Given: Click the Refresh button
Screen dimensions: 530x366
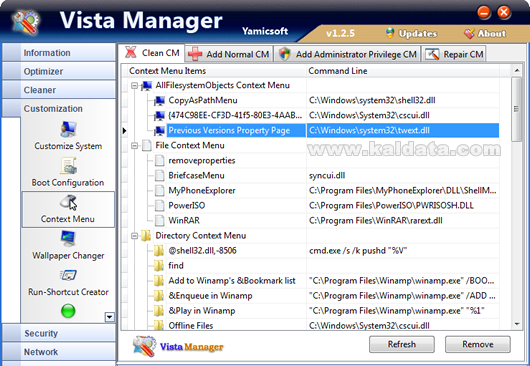Looking at the screenshot, I should tap(402, 344).
